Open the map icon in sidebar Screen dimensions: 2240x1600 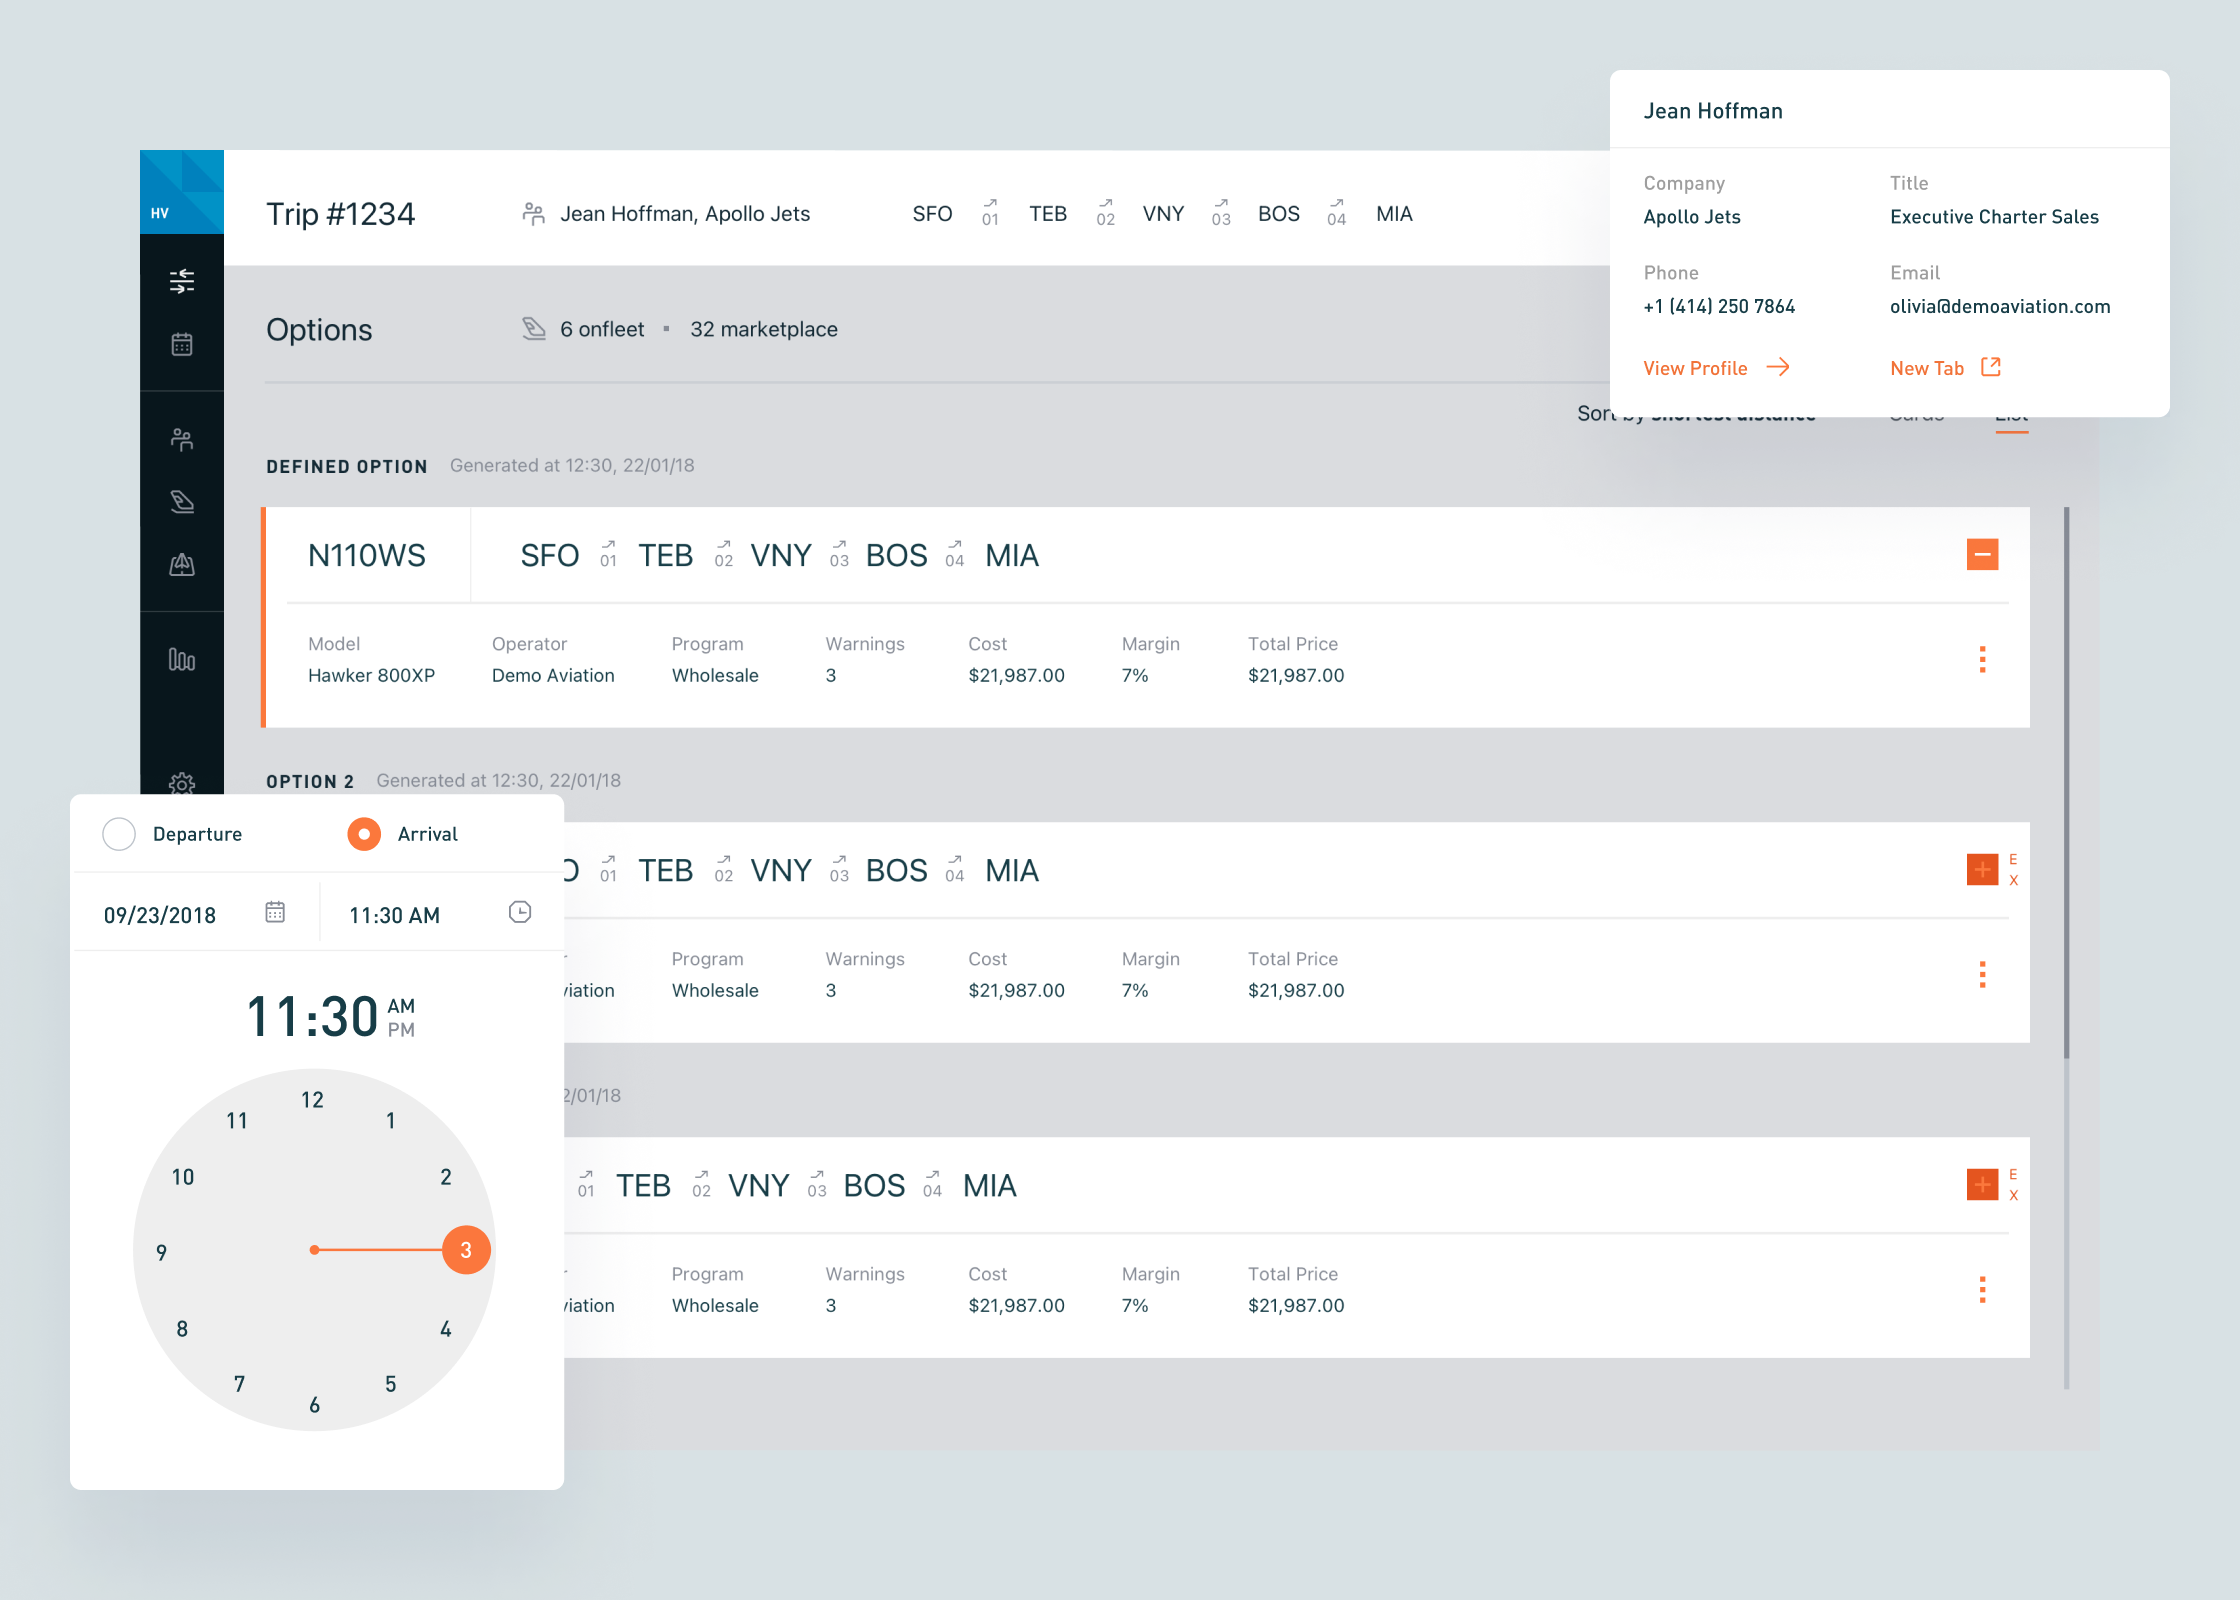pos(181,565)
